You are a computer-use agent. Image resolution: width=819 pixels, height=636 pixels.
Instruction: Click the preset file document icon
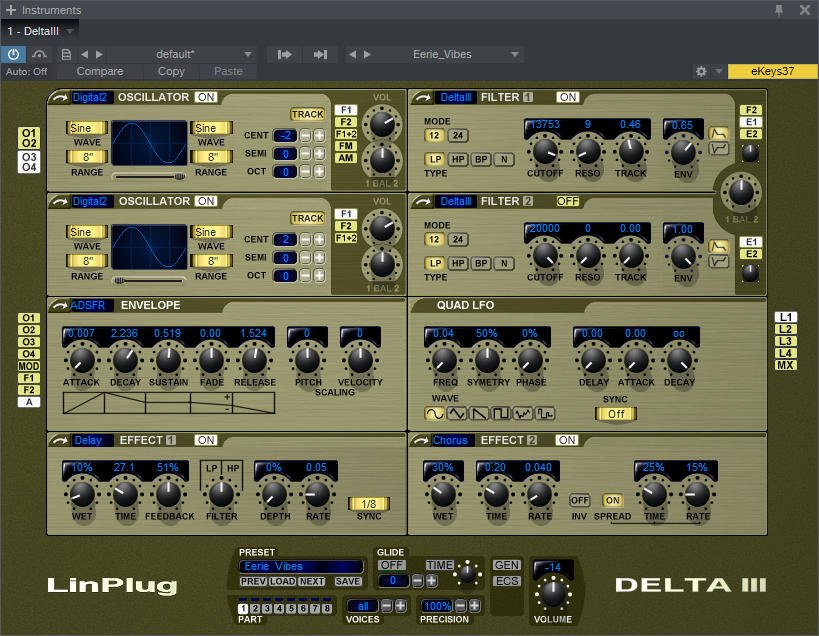click(66, 54)
